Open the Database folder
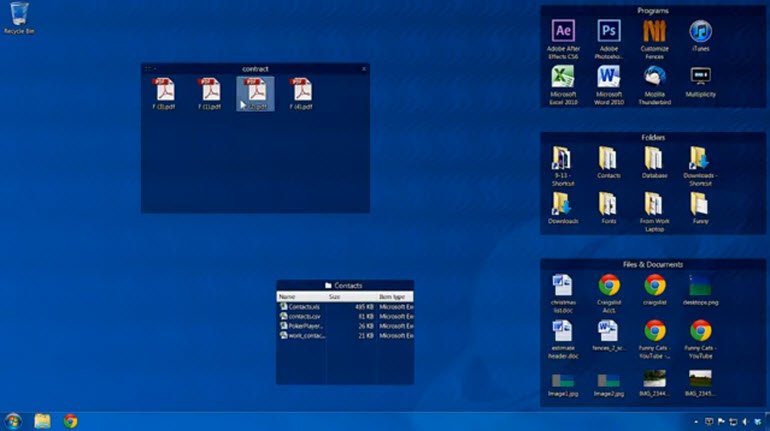 [x=654, y=160]
